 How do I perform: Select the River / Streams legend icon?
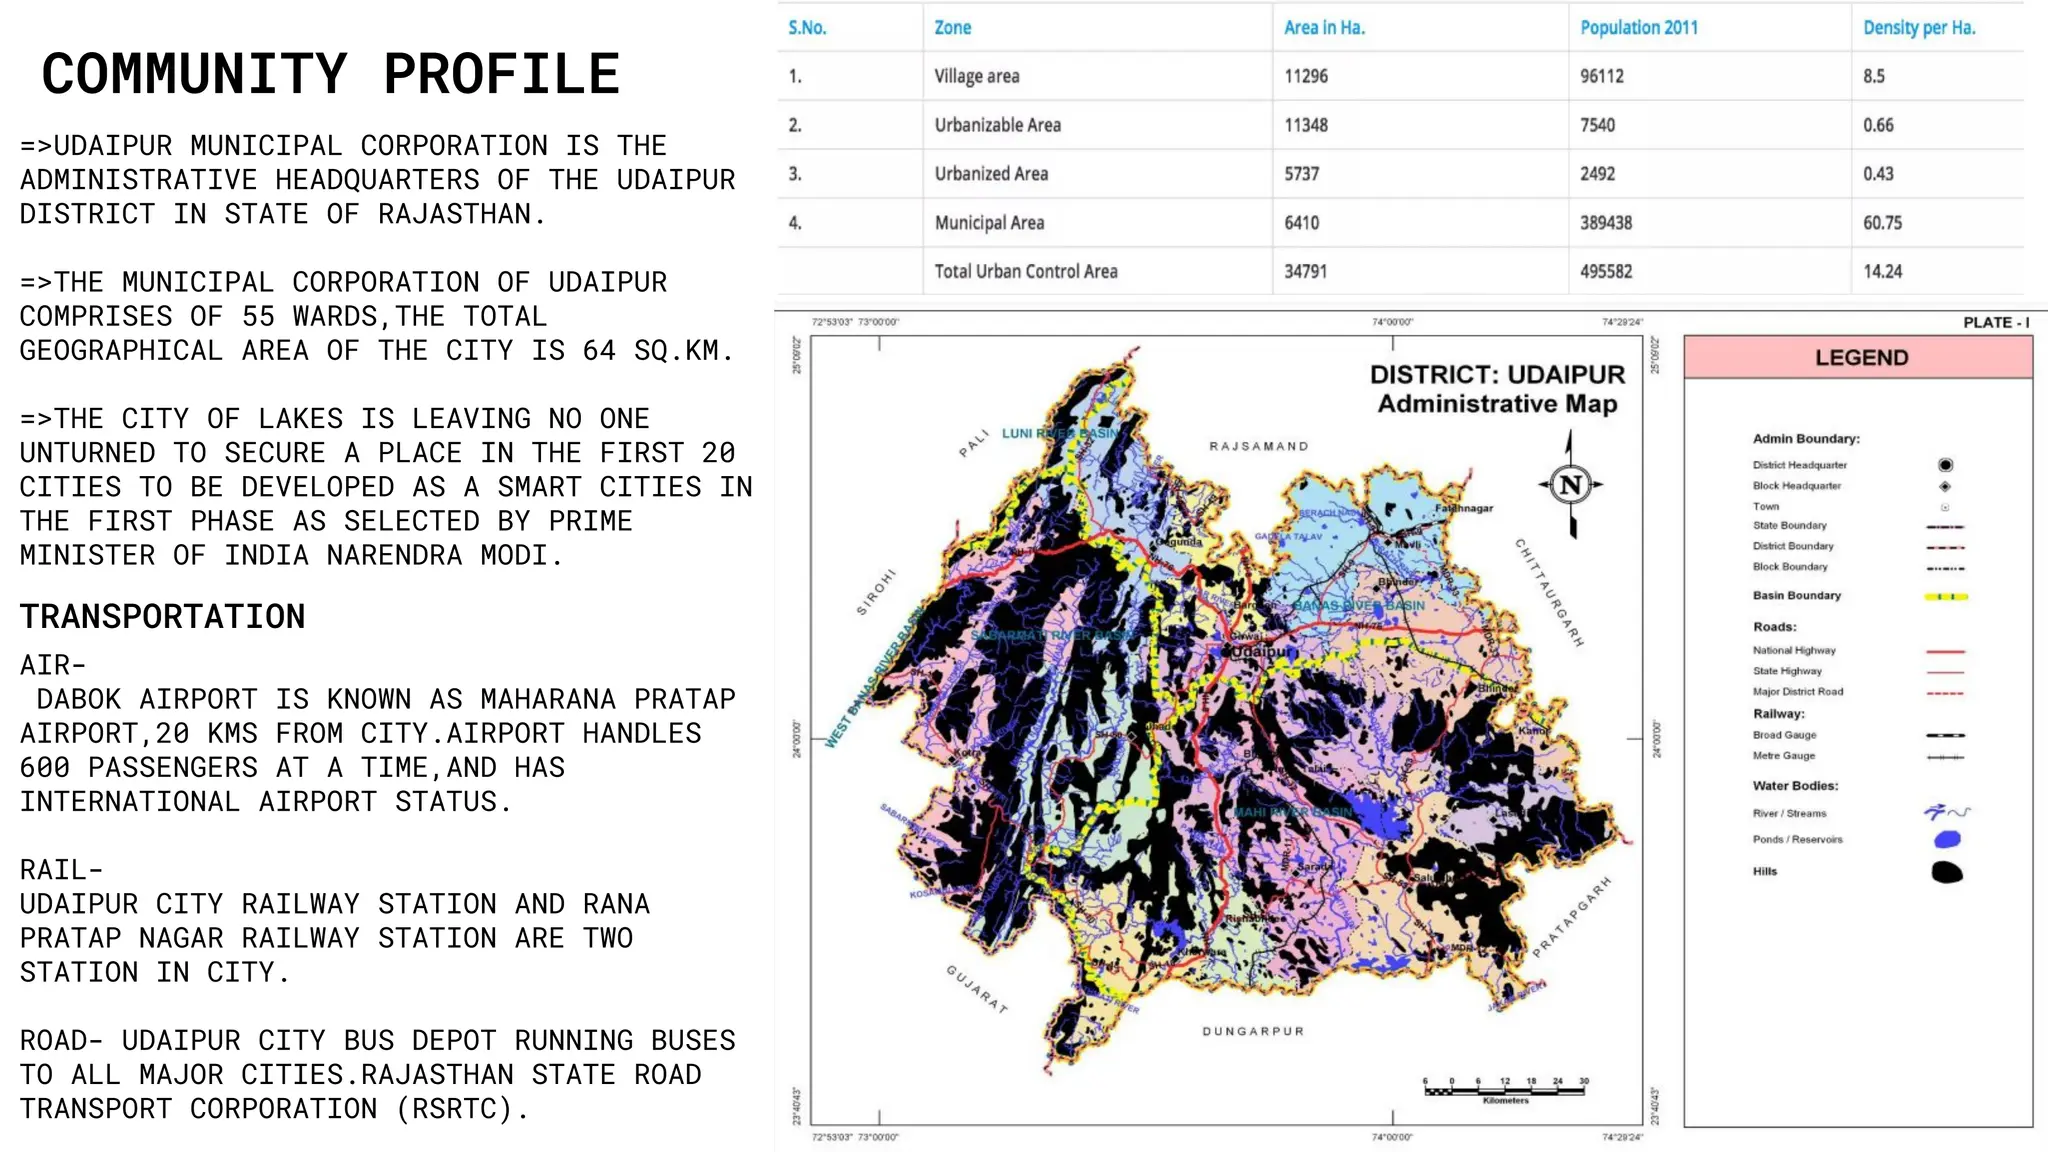tap(1946, 812)
